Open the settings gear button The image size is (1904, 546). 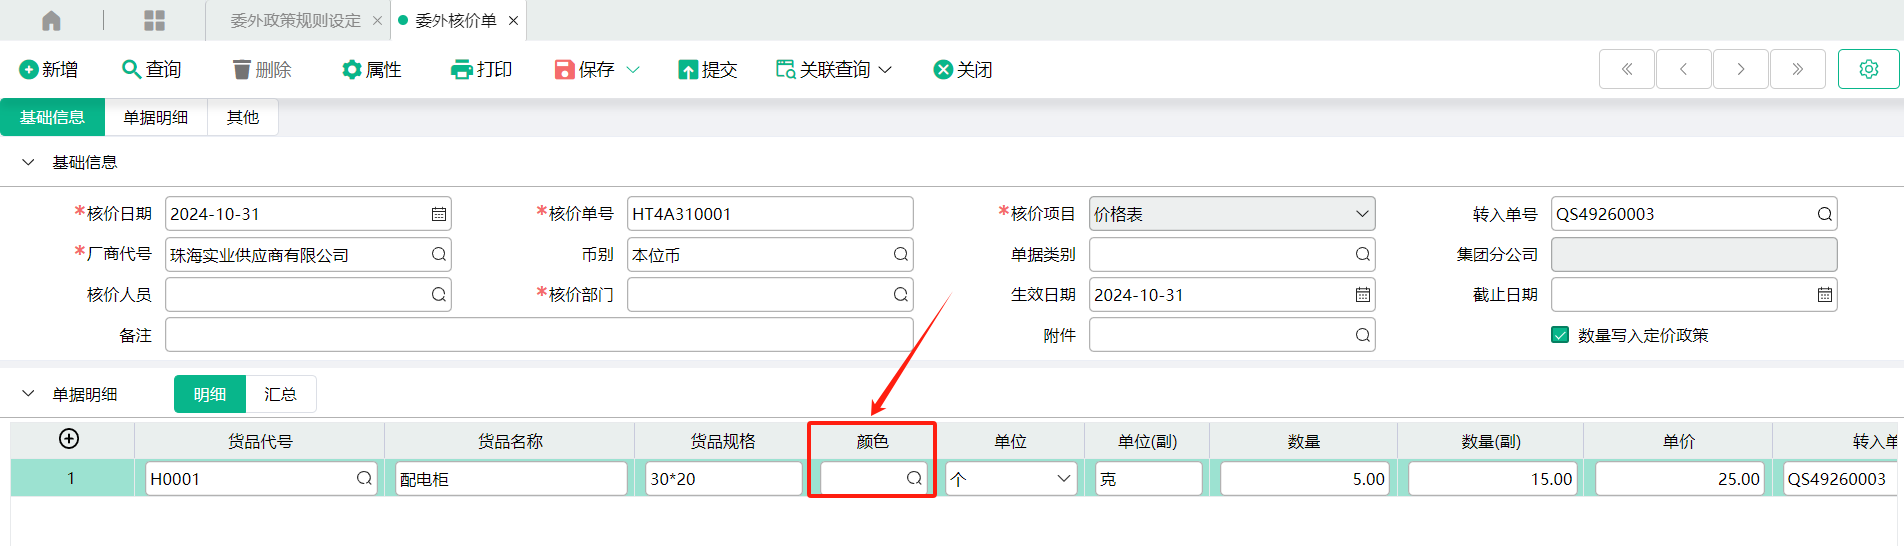click(x=1868, y=69)
